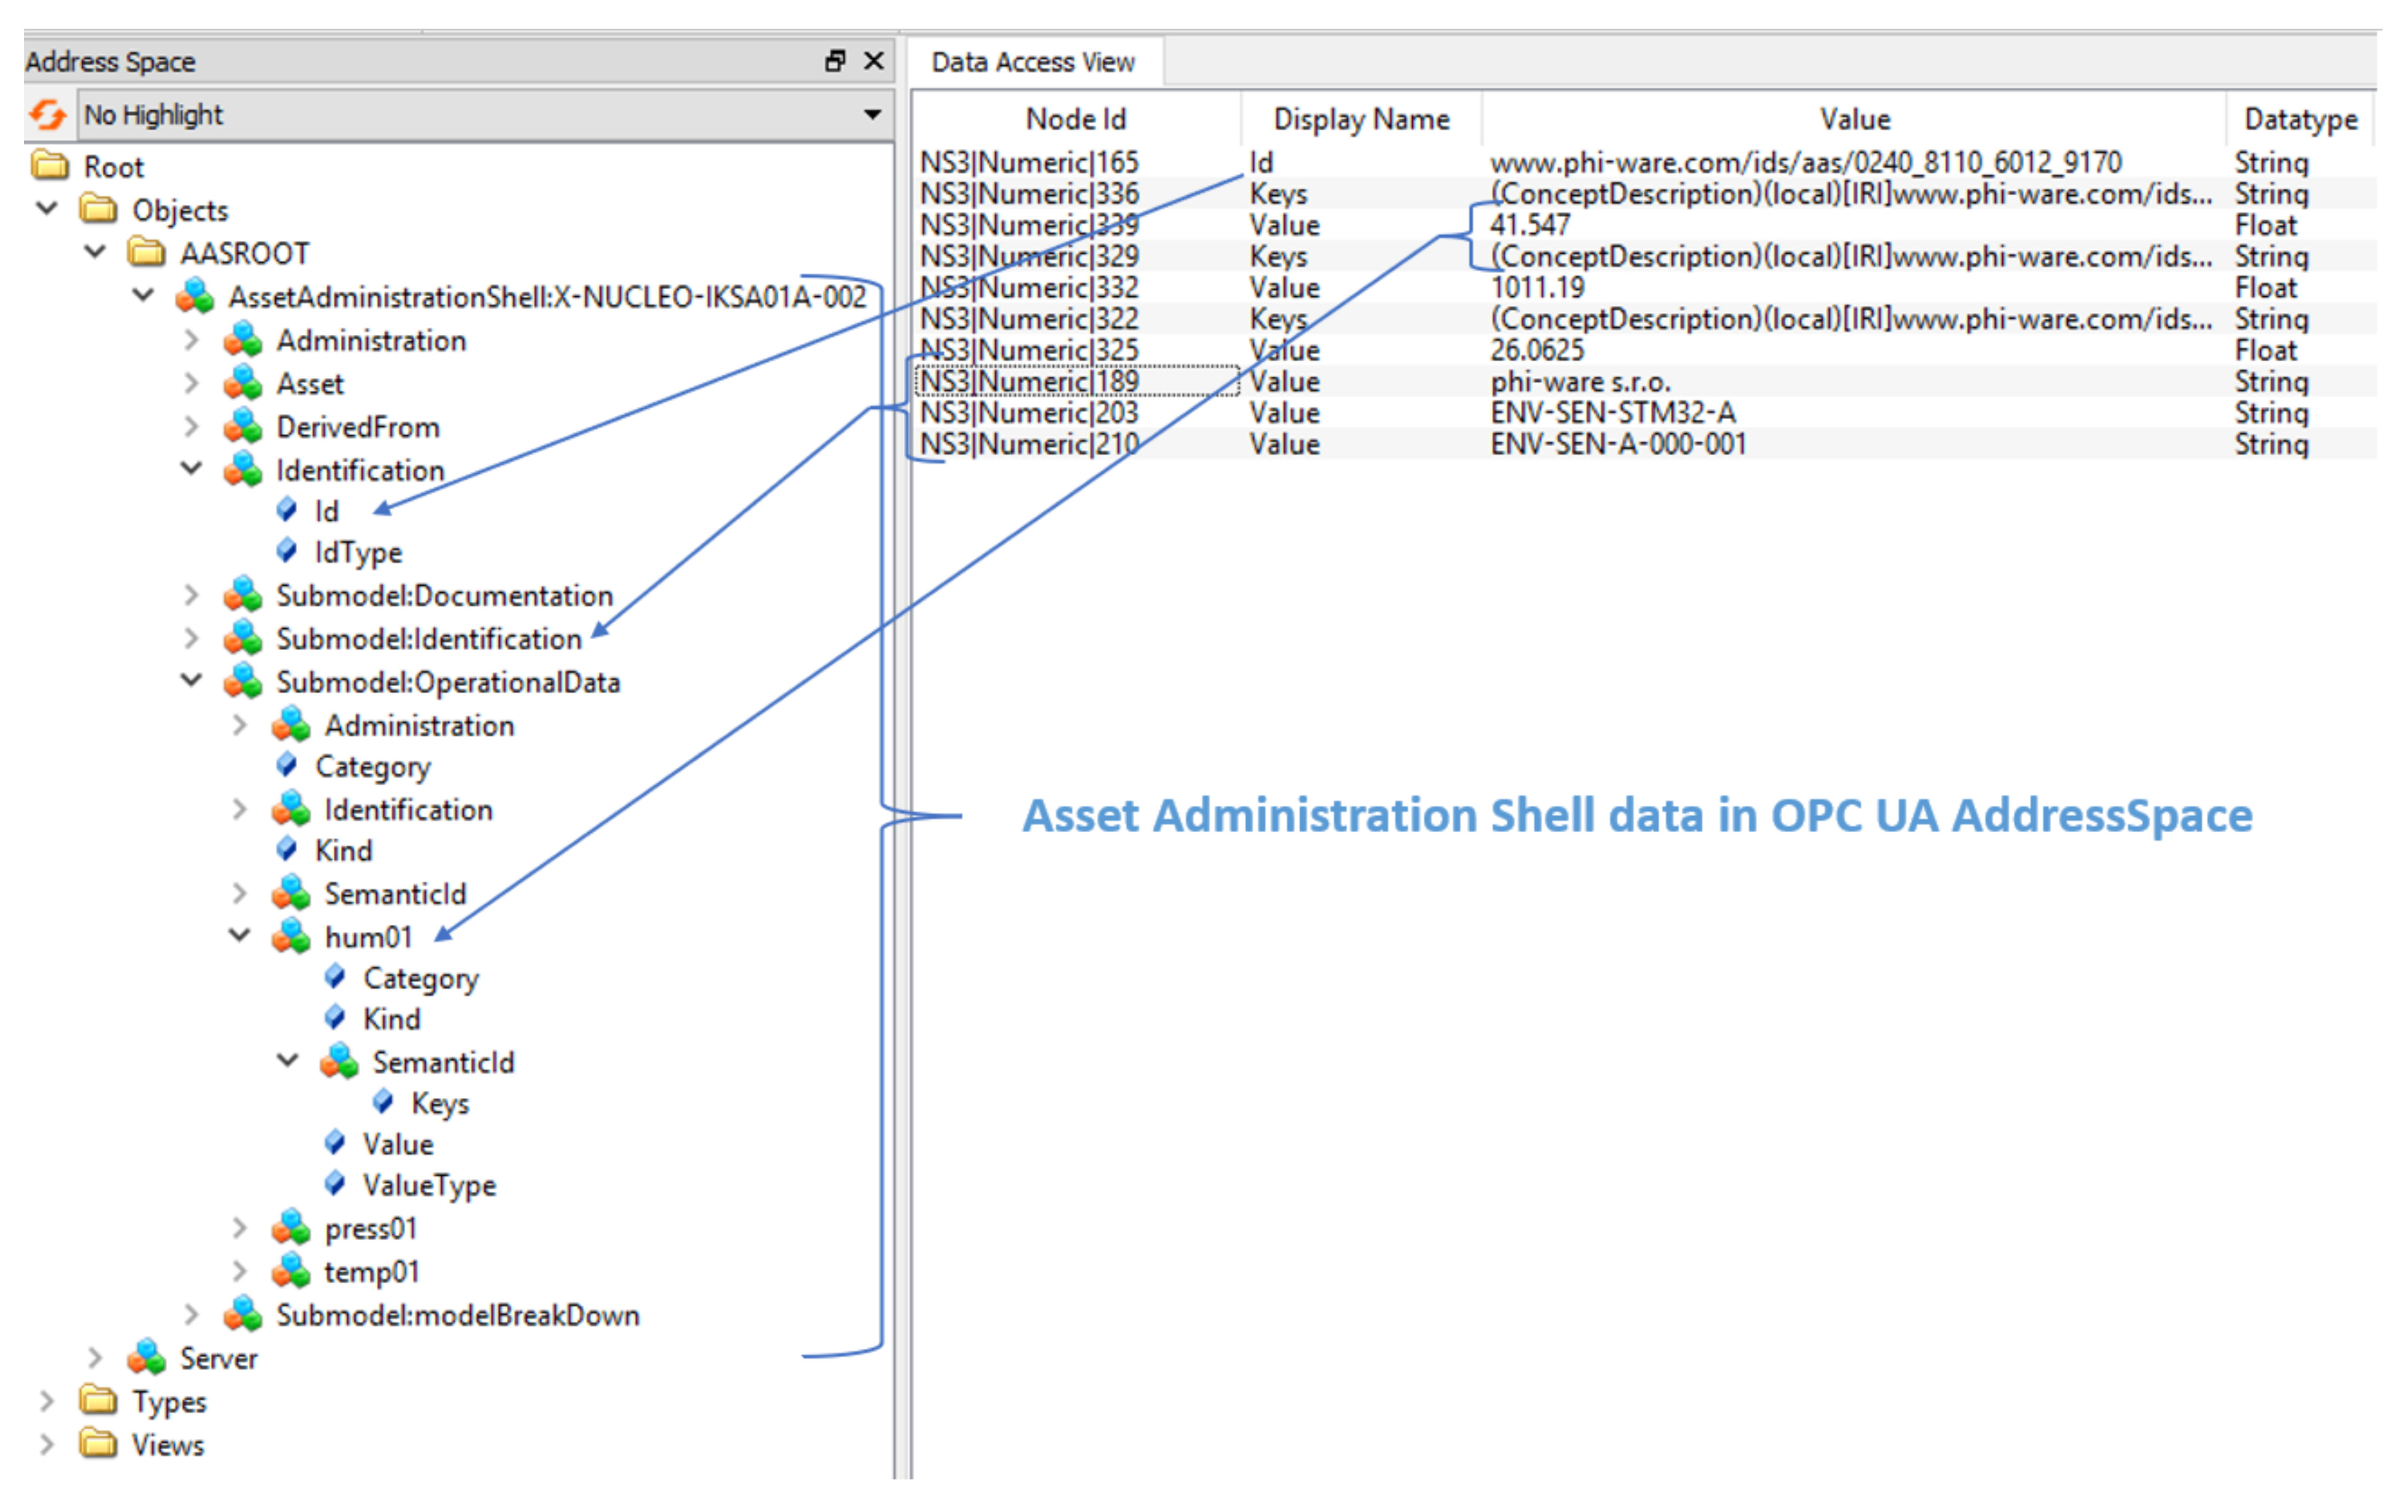Click the AssetAdministrationShell object icon
The image size is (2408, 1512).
(x=195, y=297)
